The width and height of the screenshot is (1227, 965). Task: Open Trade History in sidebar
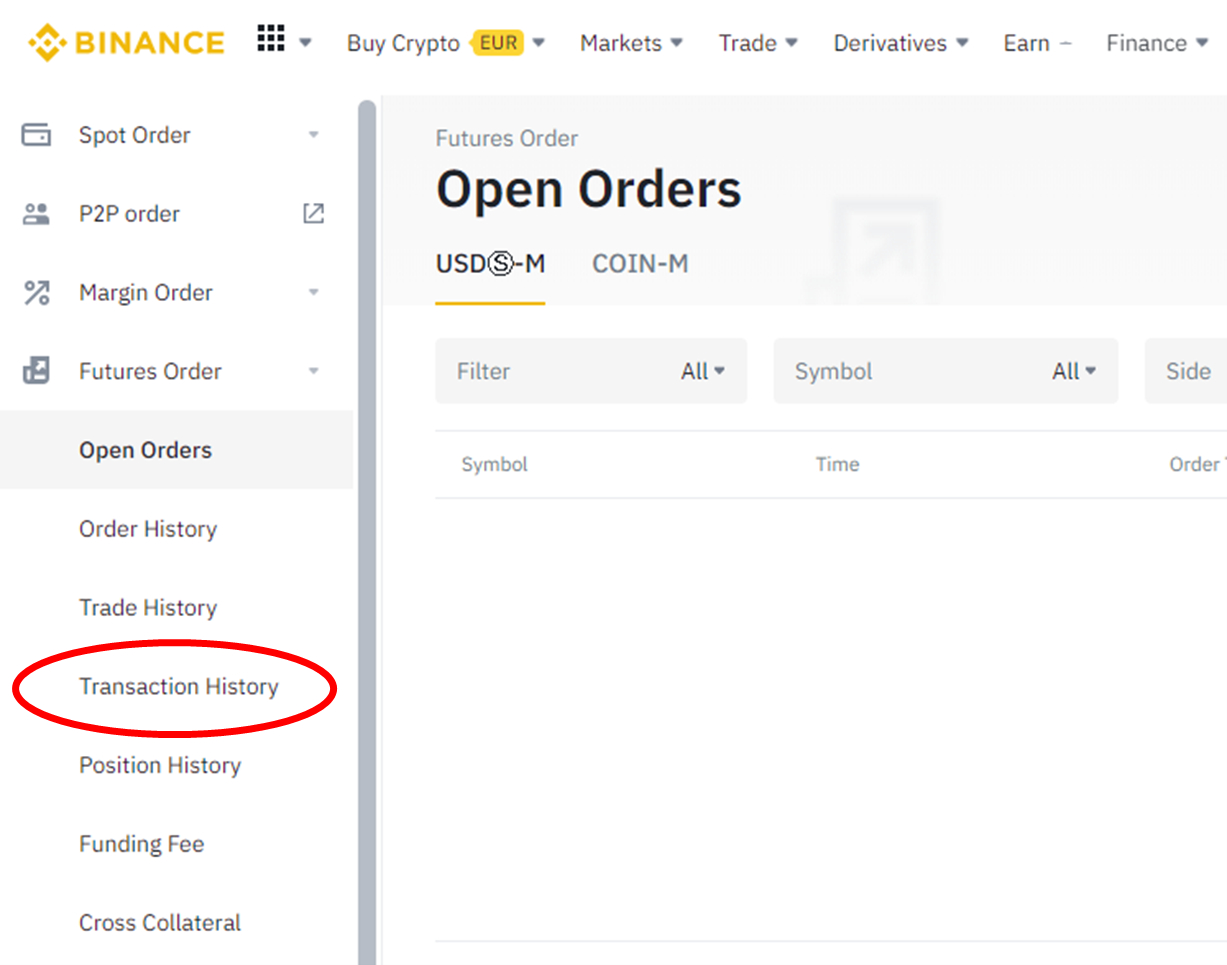(x=148, y=608)
